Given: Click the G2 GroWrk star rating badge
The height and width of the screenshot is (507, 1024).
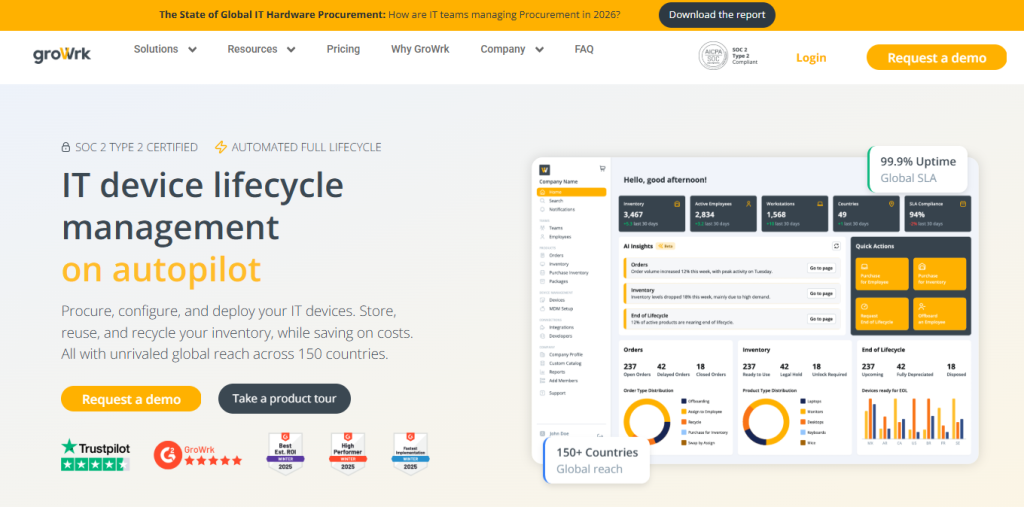Looking at the screenshot, I should [x=198, y=455].
